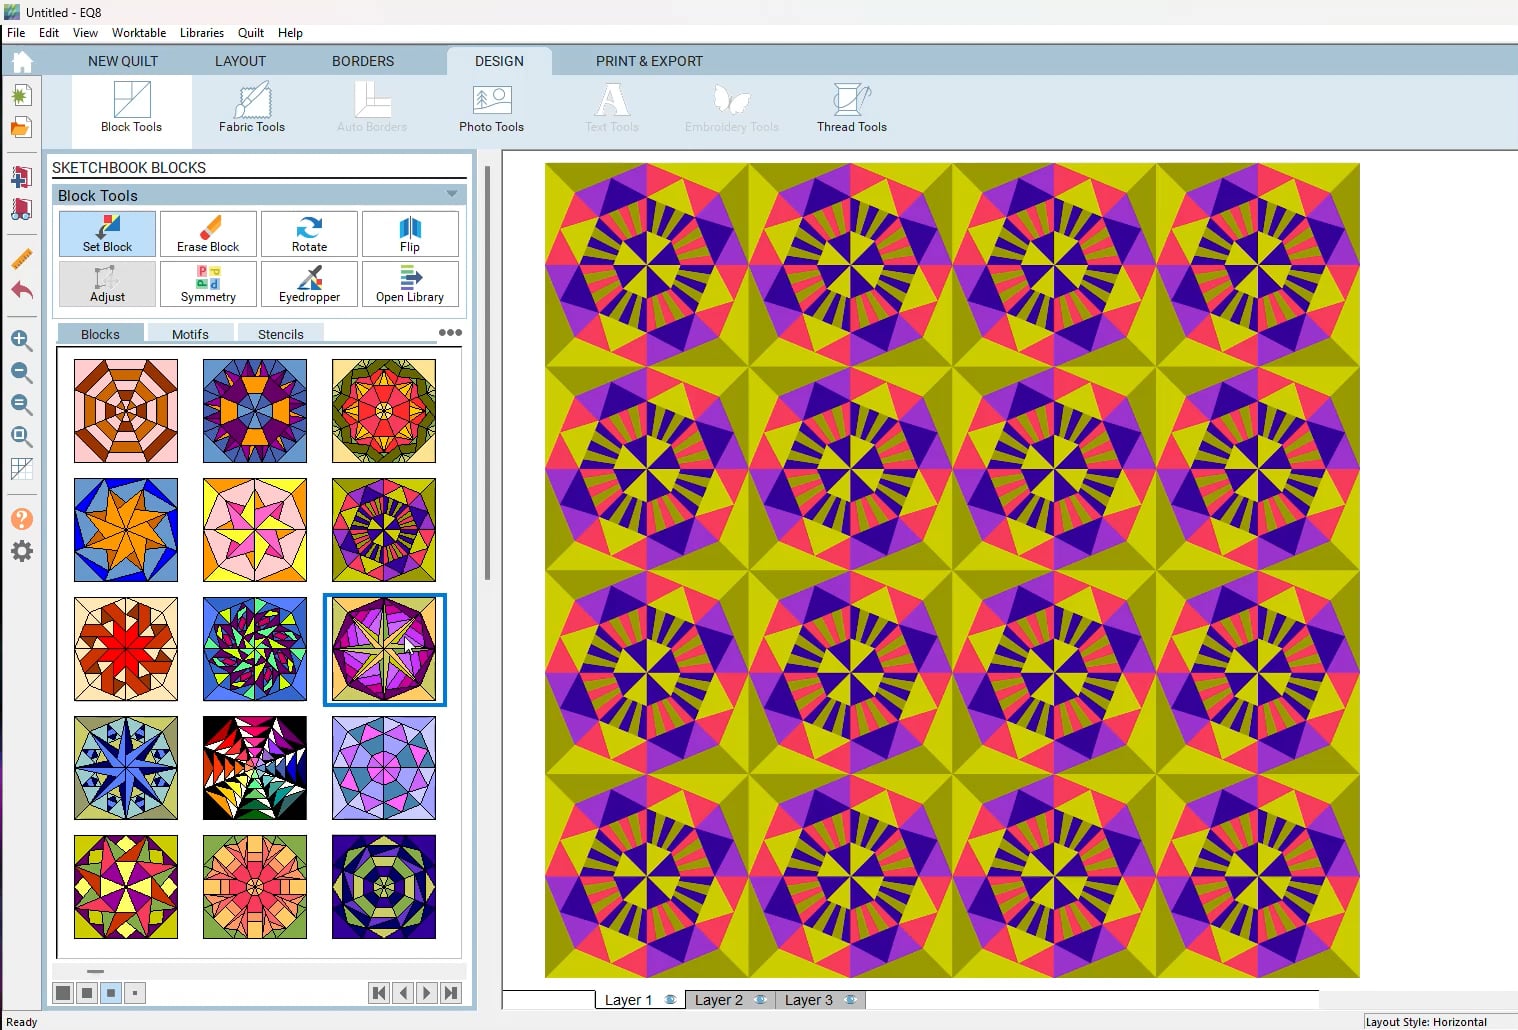
Task: Jump to last block with end arrow
Action: click(x=451, y=993)
